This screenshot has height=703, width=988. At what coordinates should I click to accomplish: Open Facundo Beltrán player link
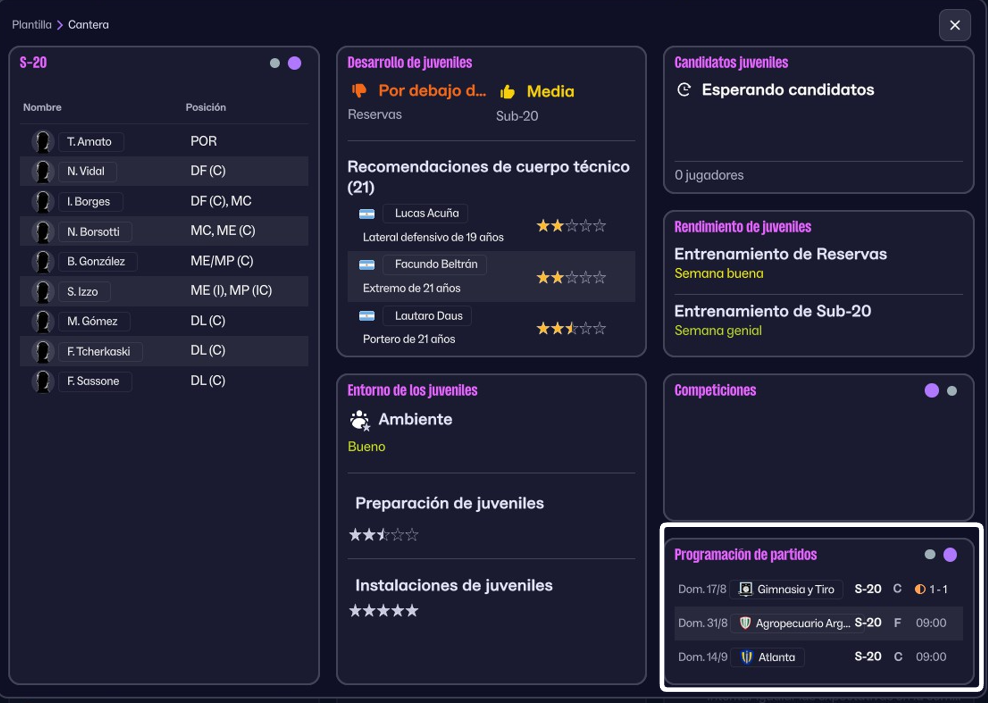[435, 264]
